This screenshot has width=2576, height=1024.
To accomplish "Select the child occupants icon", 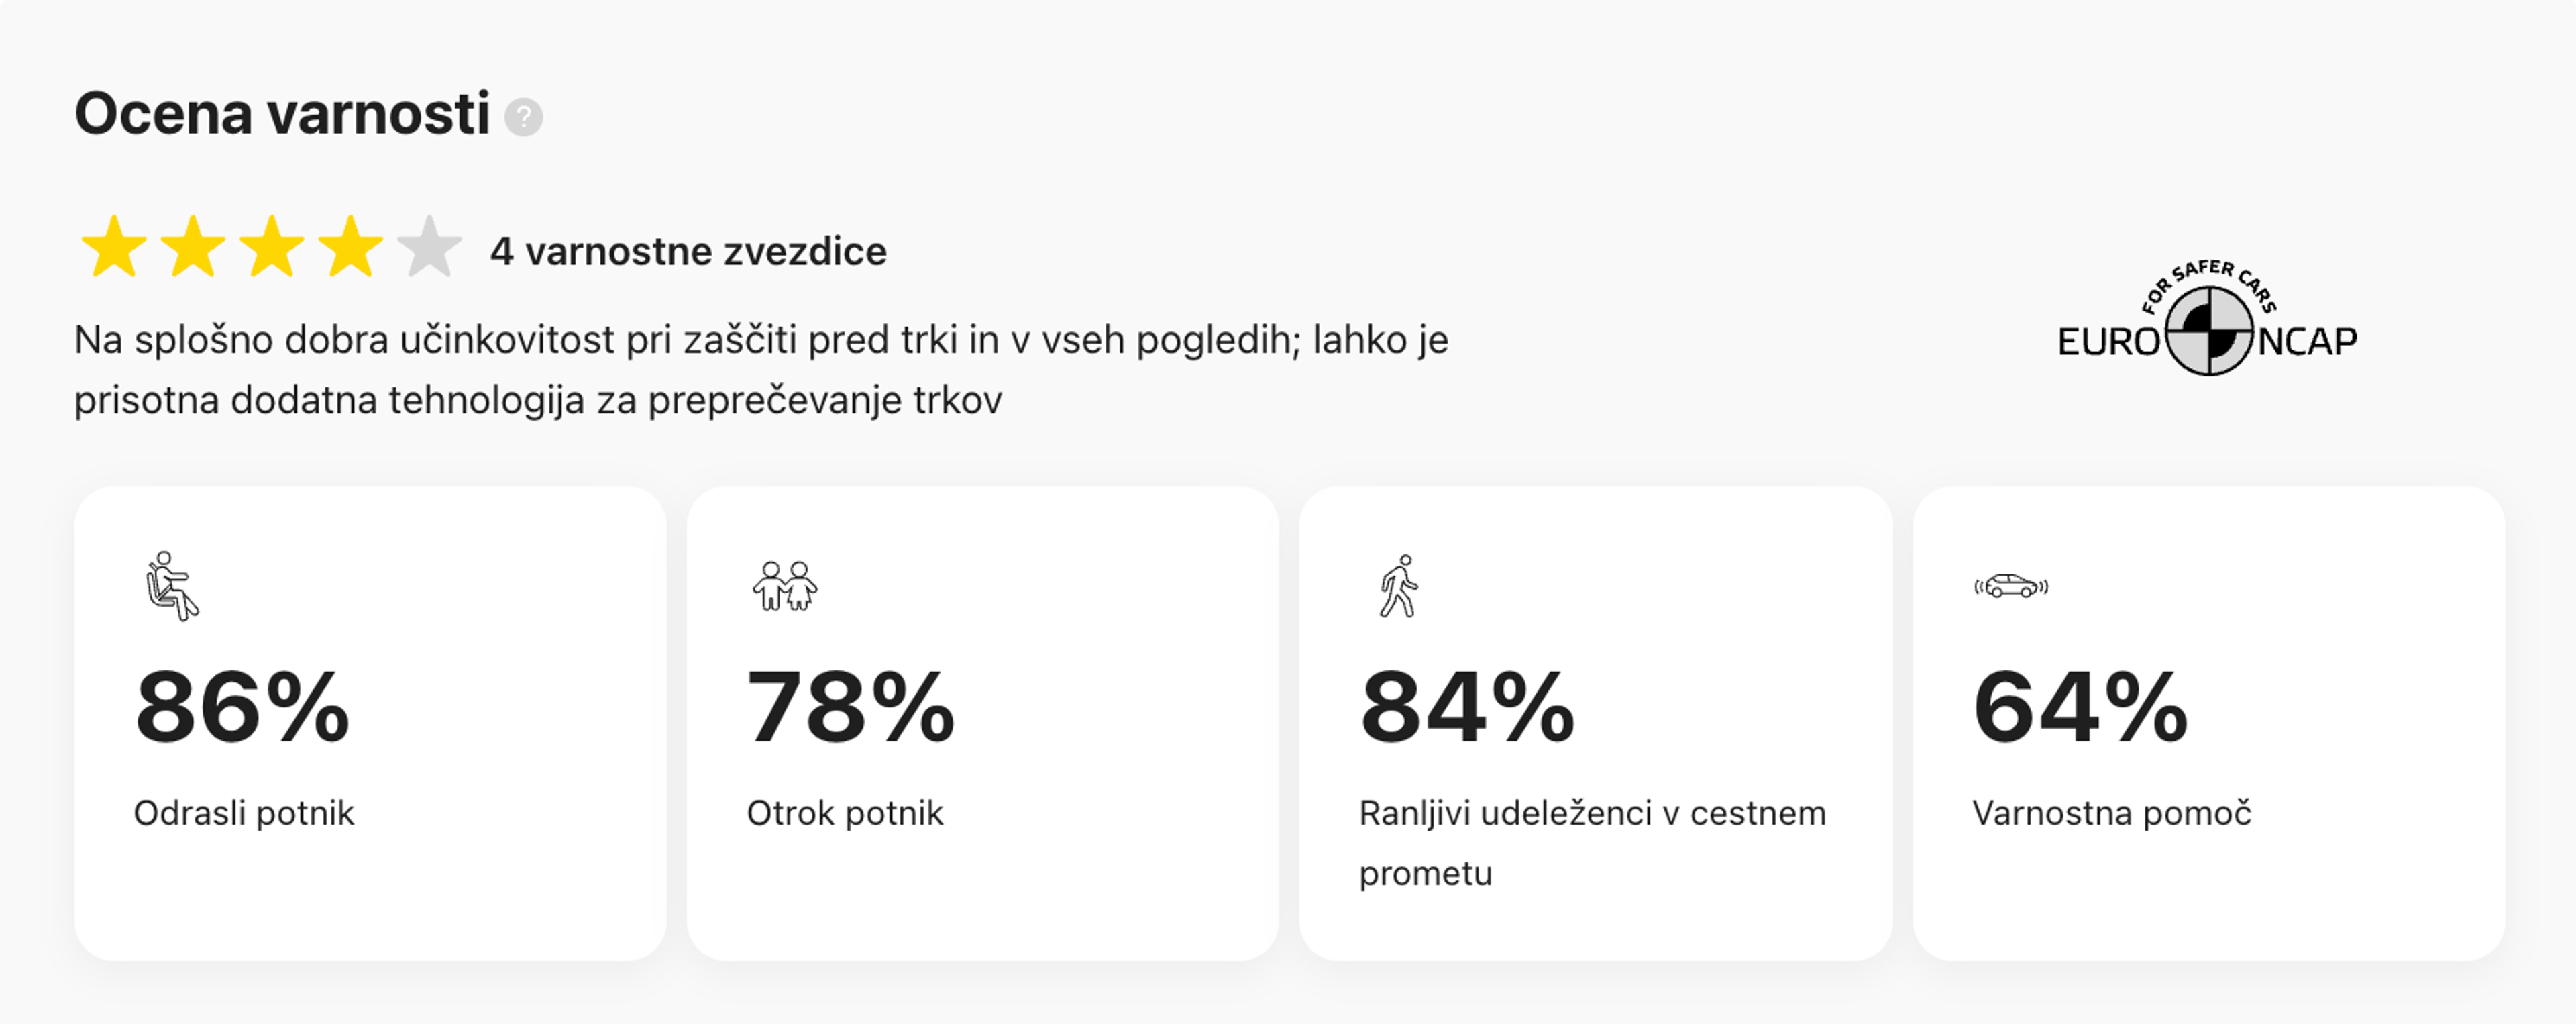I will point(785,586).
